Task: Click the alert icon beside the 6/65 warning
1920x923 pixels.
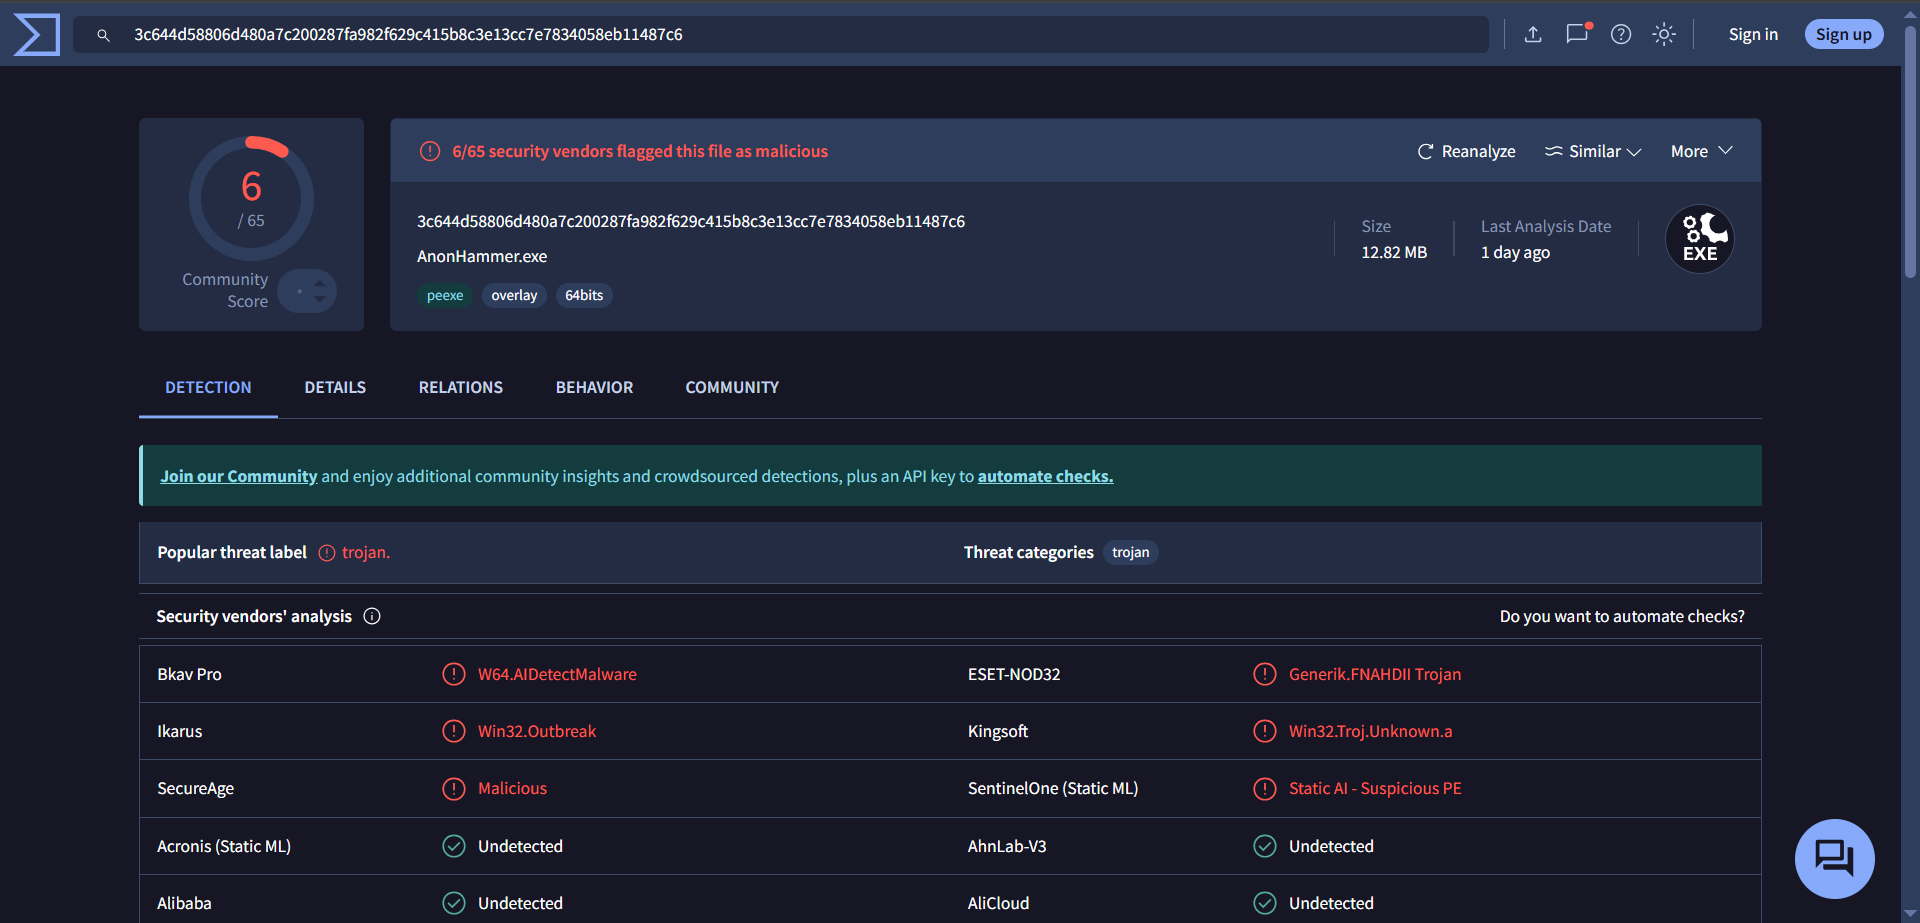Action: click(x=430, y=151)
